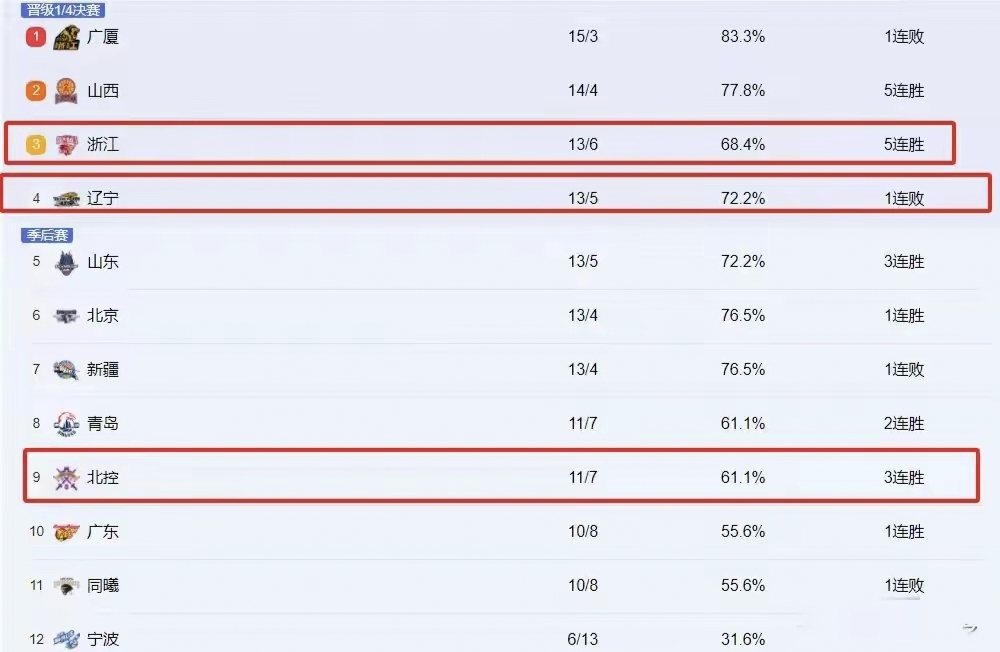Click the 山西 team logo icon
The image size is (1000, 652).
(66, 91)
